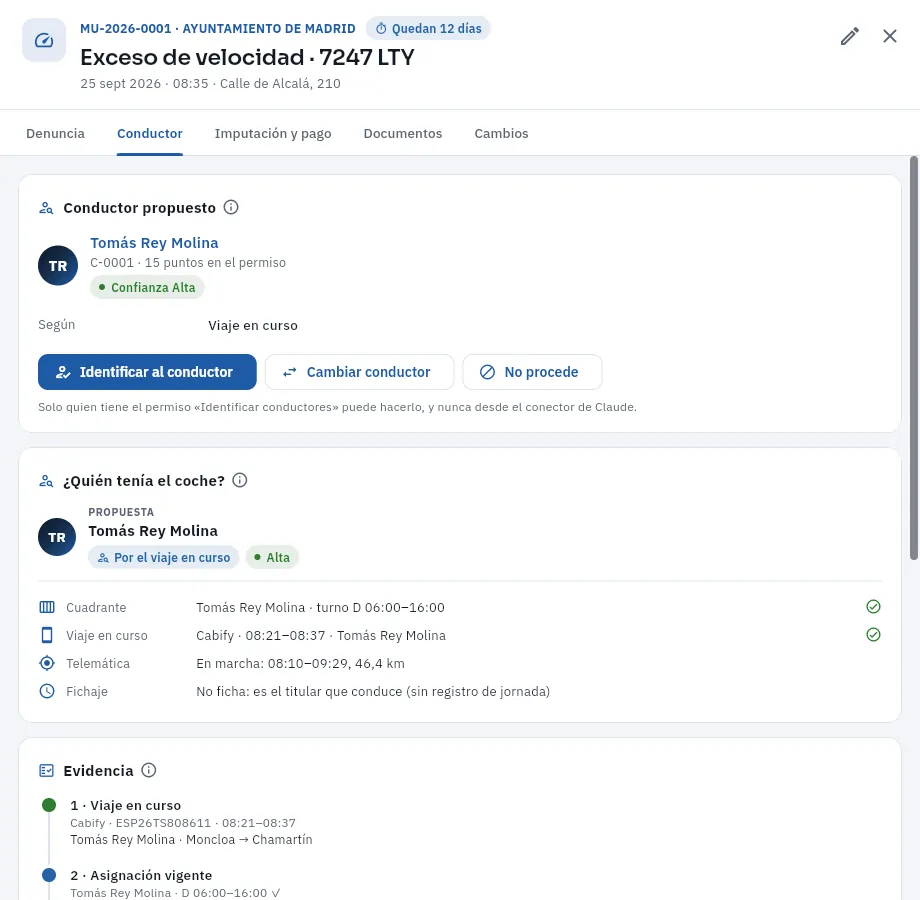
Task: Click the No procede button
Action: point(532,372)
